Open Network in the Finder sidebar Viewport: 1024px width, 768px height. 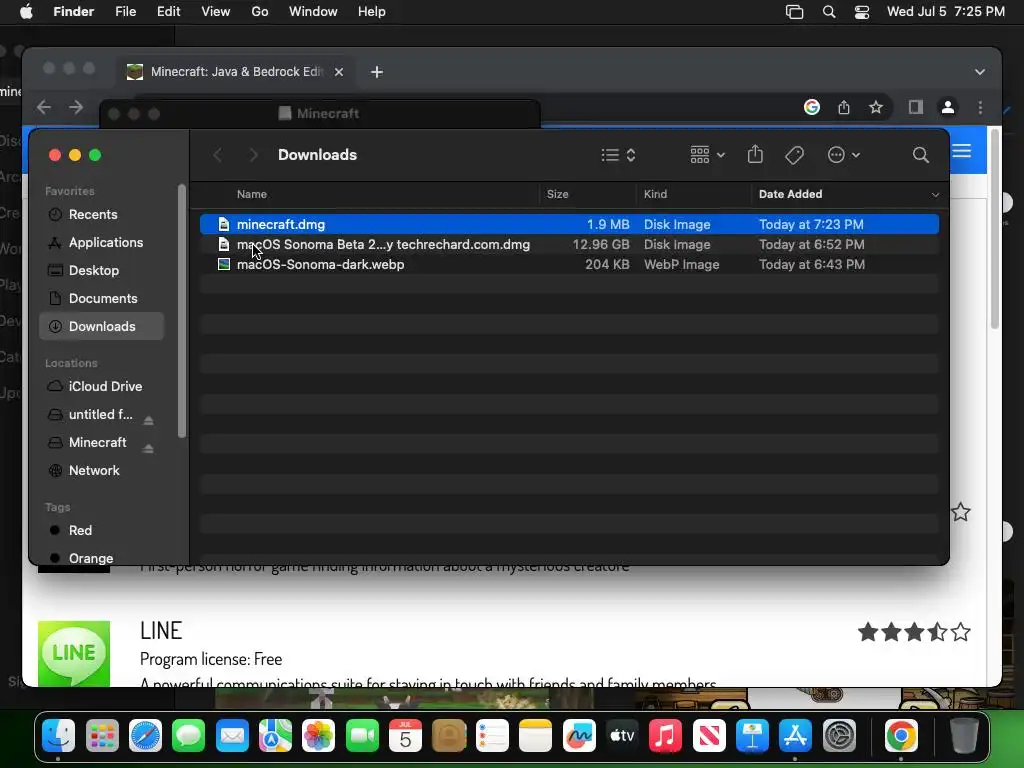102,470
